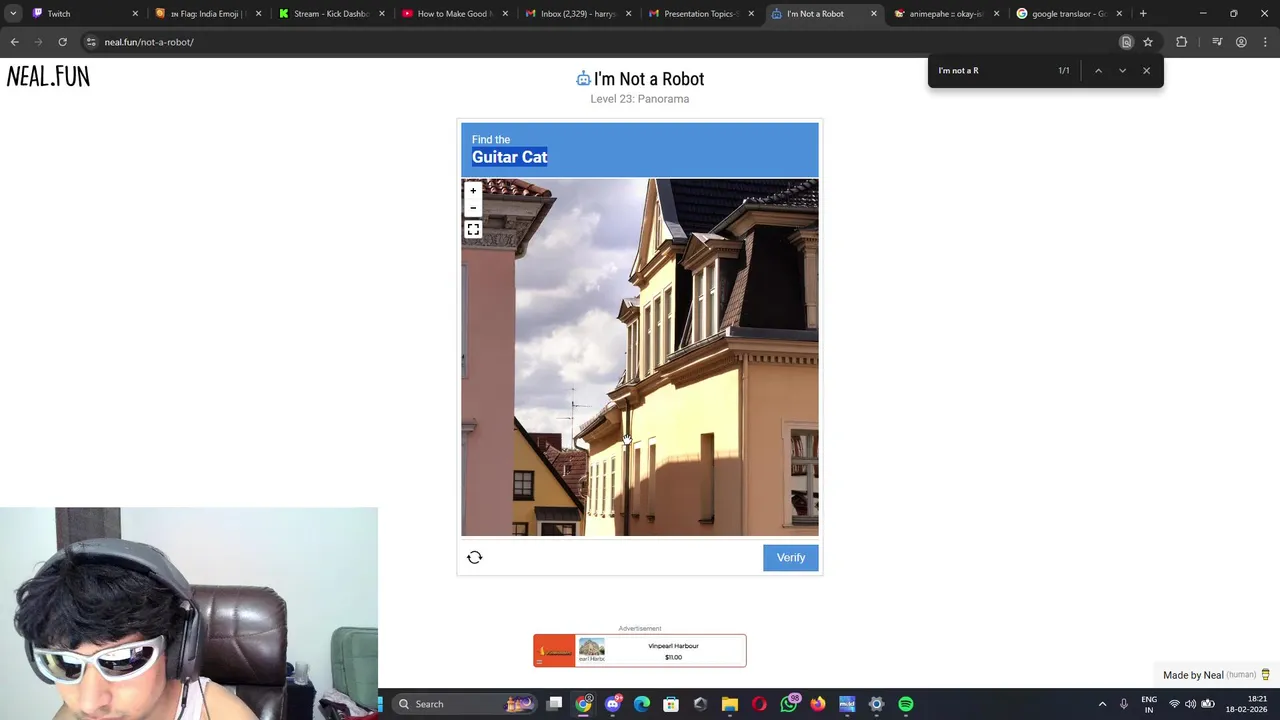This screenshot has height=720, width=1280.
Task: Switch to the Flag: India Emoji tab
Action: [208, 14]
